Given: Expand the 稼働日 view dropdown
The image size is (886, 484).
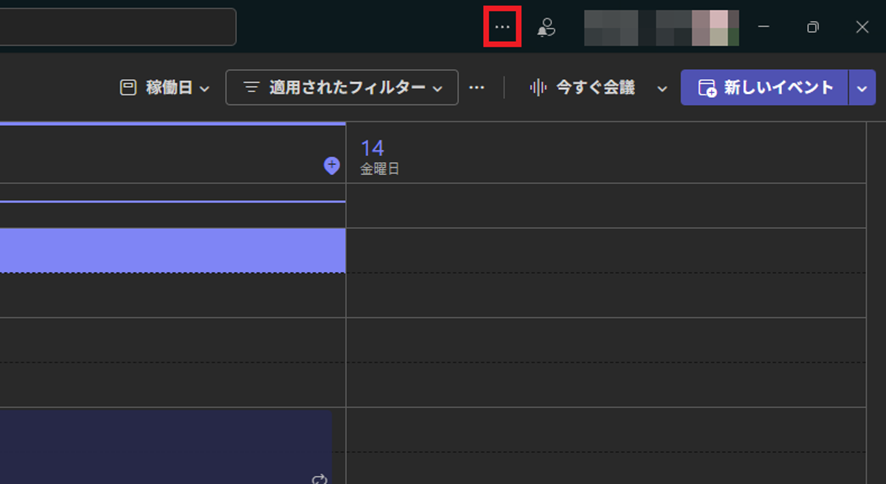Looking at the screenshot, I should coord(164,88).
